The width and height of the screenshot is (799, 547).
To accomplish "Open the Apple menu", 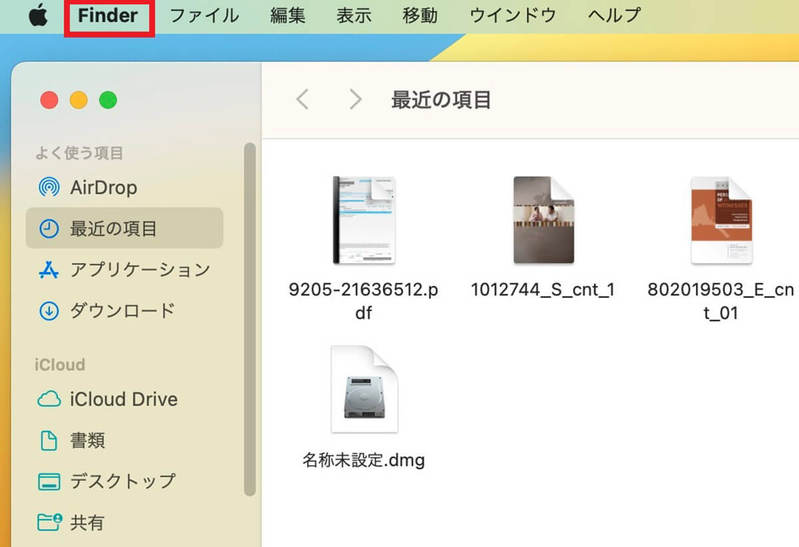I will click(x=38, y=15).
